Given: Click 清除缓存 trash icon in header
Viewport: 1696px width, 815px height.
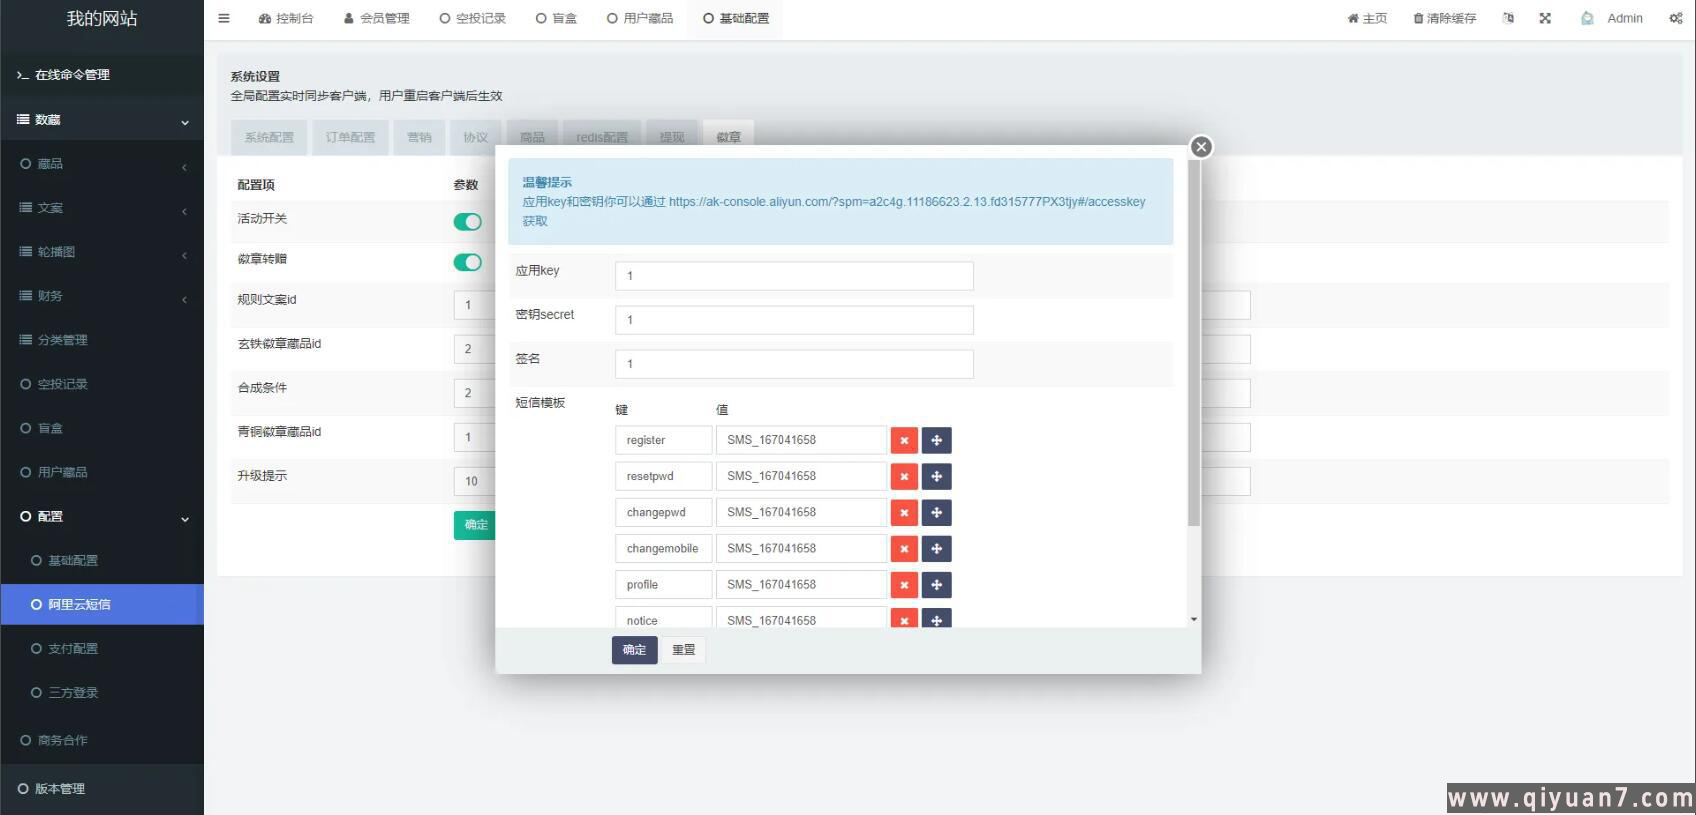Looking at the screenshot, I should 1418,19.
